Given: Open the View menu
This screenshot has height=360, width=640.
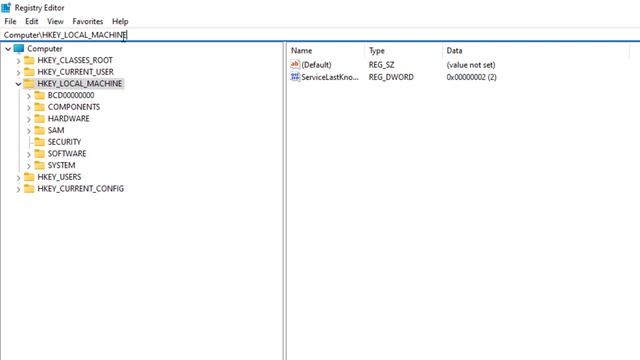Looking at the screenshot, I should click(x=55, y=21).
